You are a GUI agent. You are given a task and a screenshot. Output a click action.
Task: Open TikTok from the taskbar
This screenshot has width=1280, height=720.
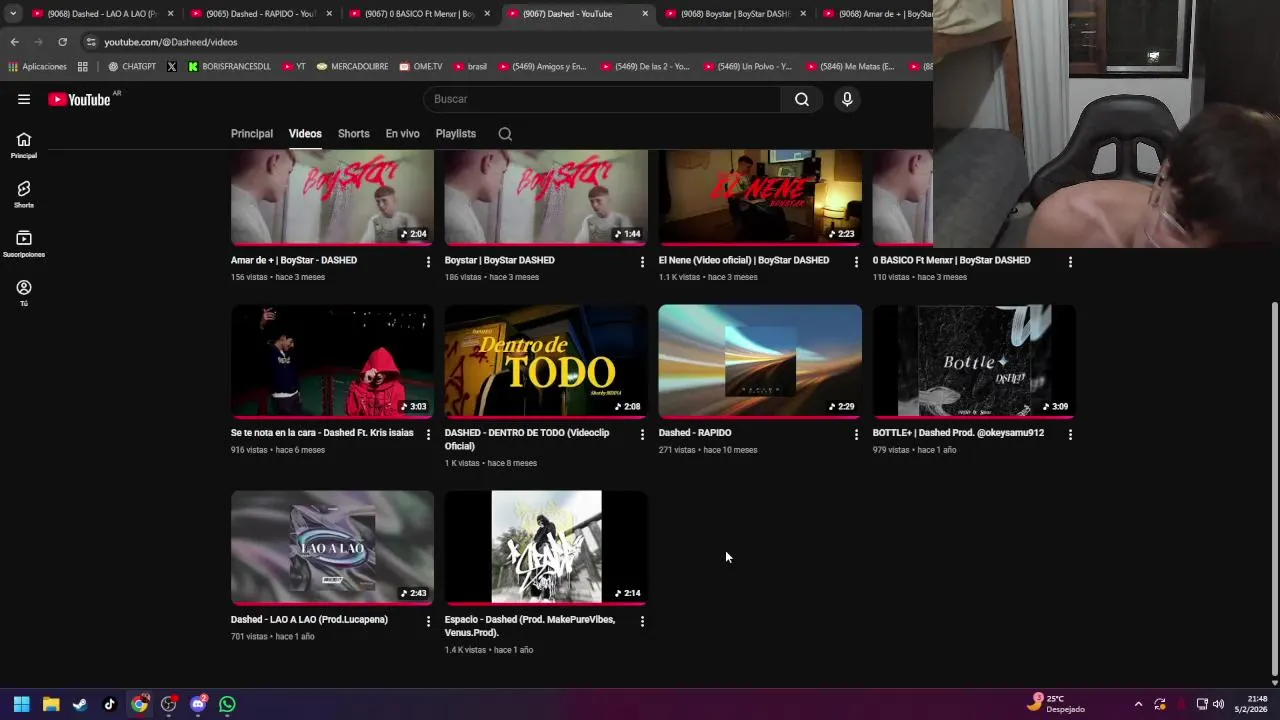pyautogui.click(x=110, y=704)
